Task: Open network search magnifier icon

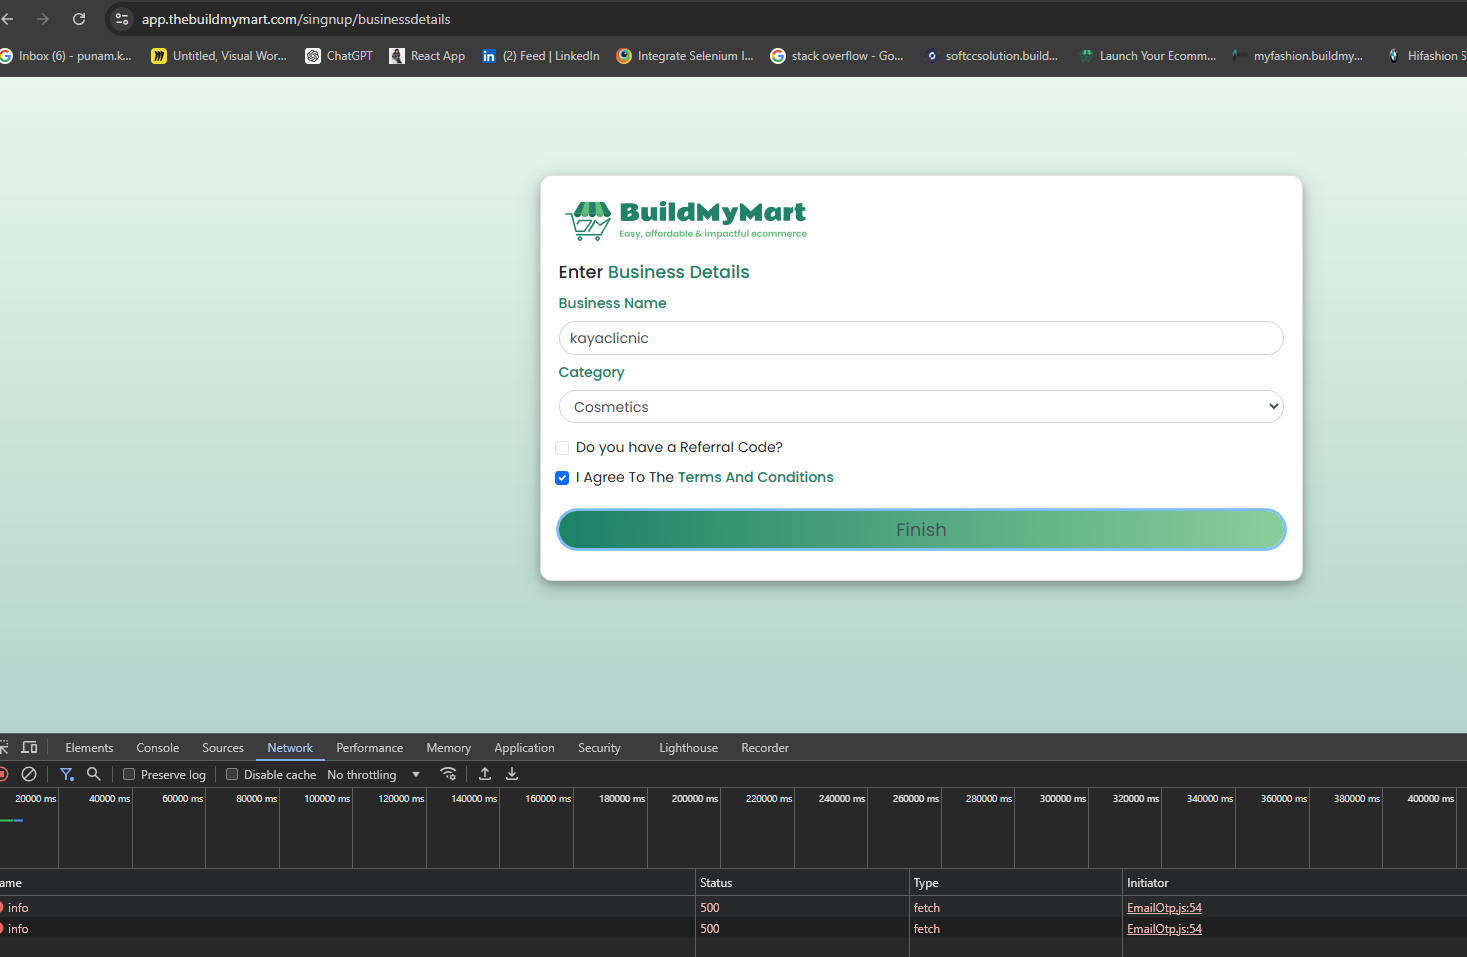Action: pos(94,774)
